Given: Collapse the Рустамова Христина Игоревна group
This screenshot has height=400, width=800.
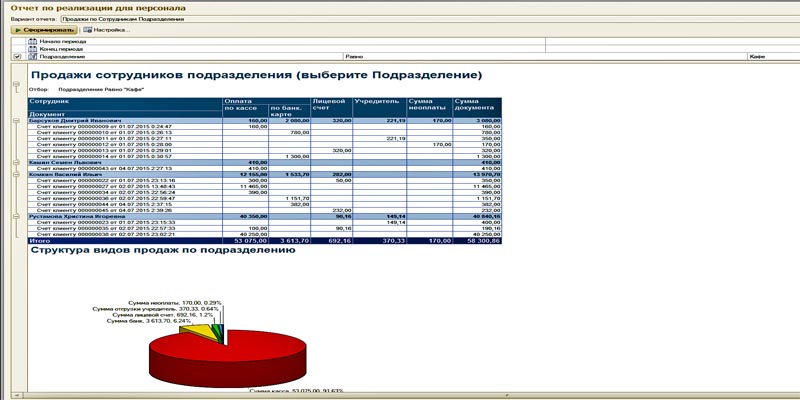Looking at the screenshot, I should tap(16, 214).
